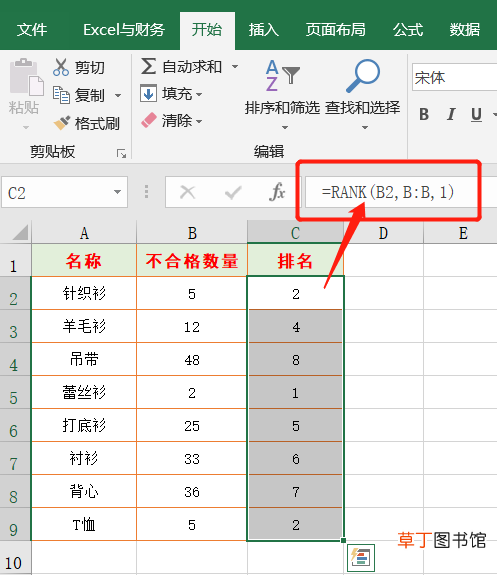Select the cell T恤
Image resolution: width=497 pixels, height=575 pixels.
coord(84,524)
